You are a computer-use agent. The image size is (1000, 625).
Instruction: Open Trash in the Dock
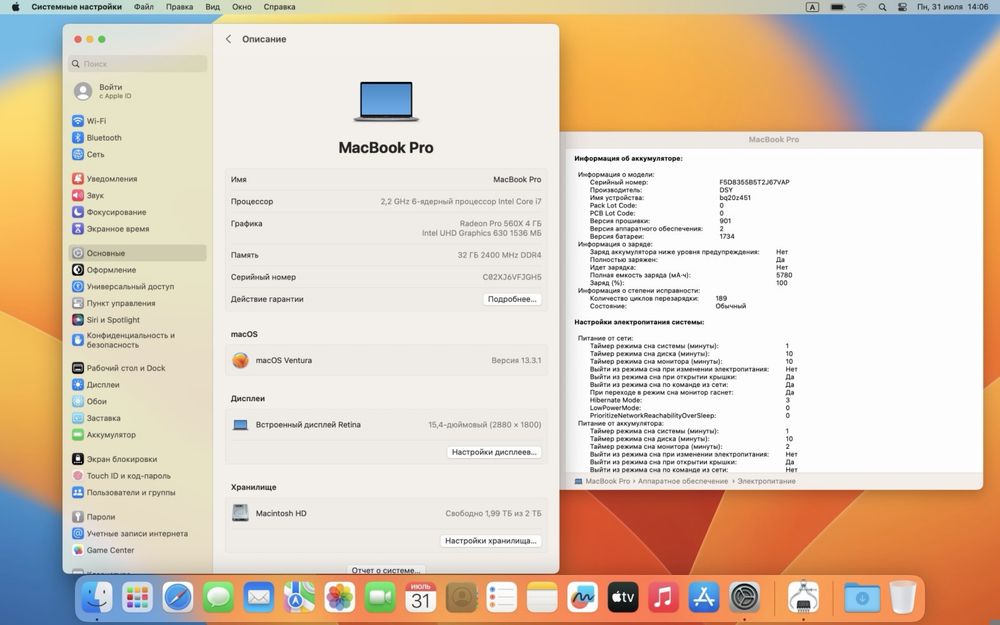pos(903,598)
